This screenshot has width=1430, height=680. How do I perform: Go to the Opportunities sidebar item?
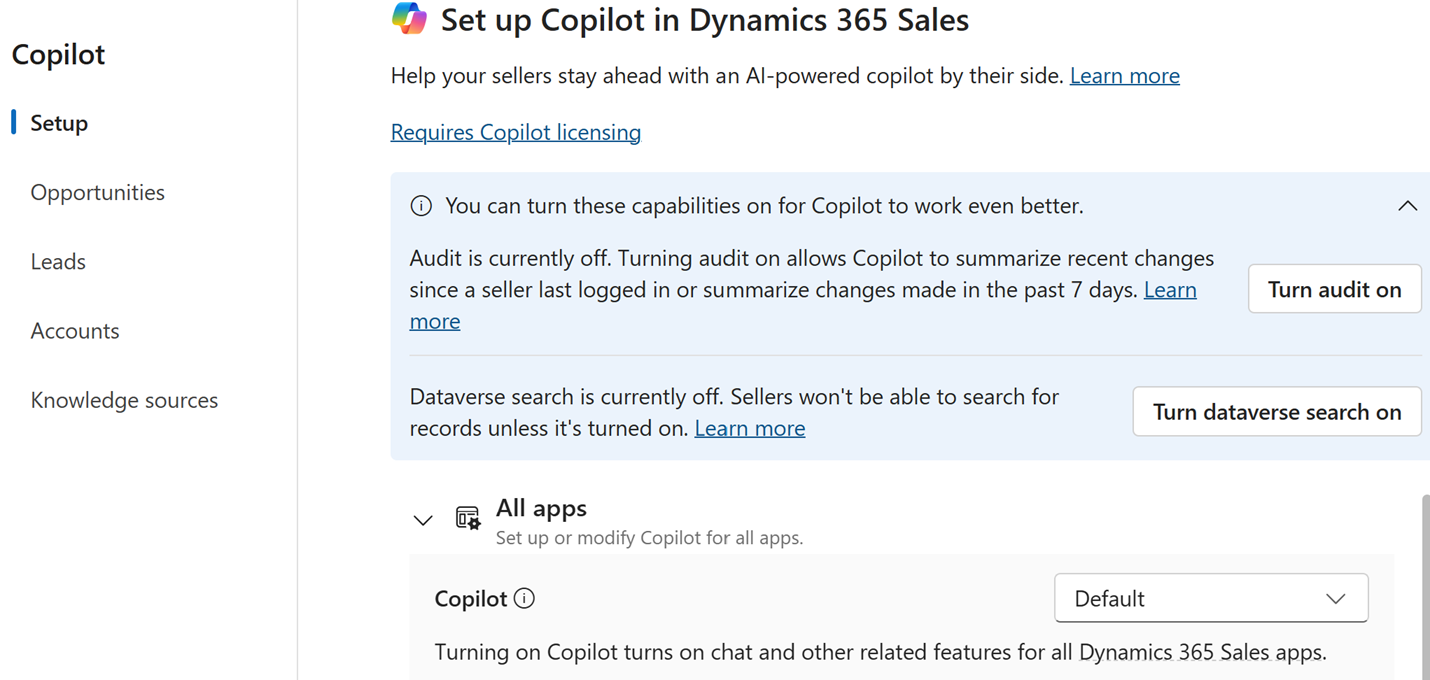point(97,192)
